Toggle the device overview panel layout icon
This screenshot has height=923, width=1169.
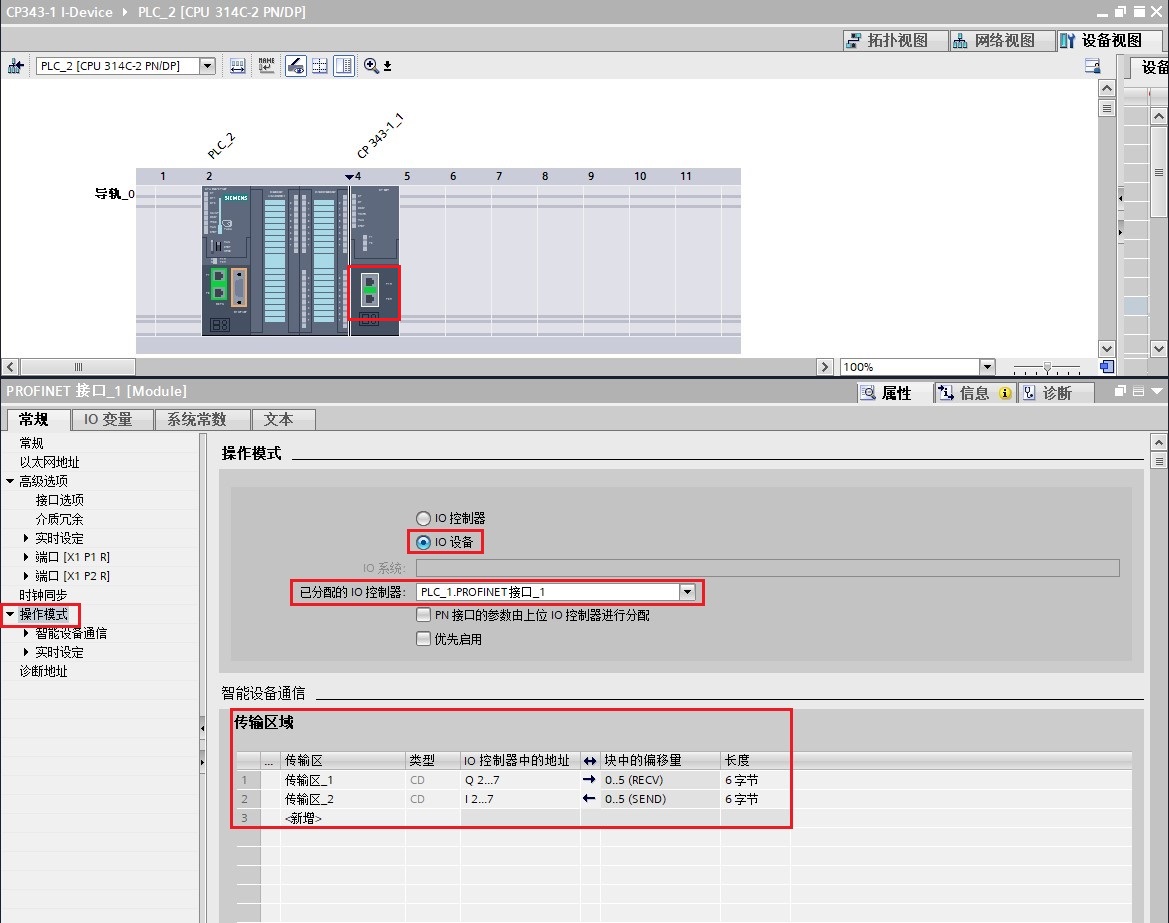point(344,66)
